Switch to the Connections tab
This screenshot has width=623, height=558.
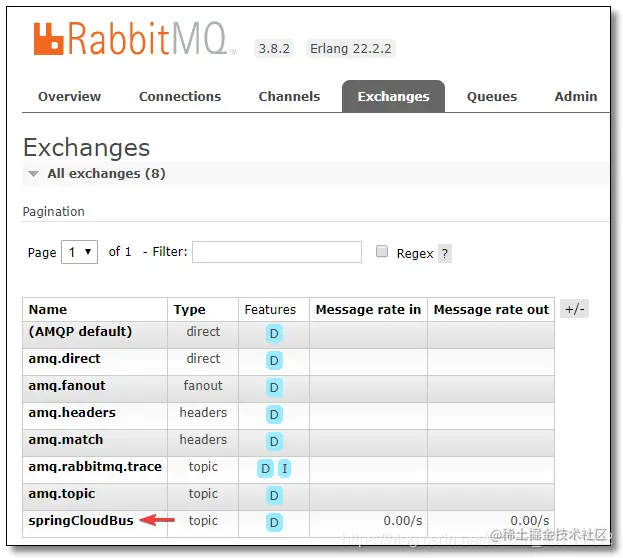[180, 97]
